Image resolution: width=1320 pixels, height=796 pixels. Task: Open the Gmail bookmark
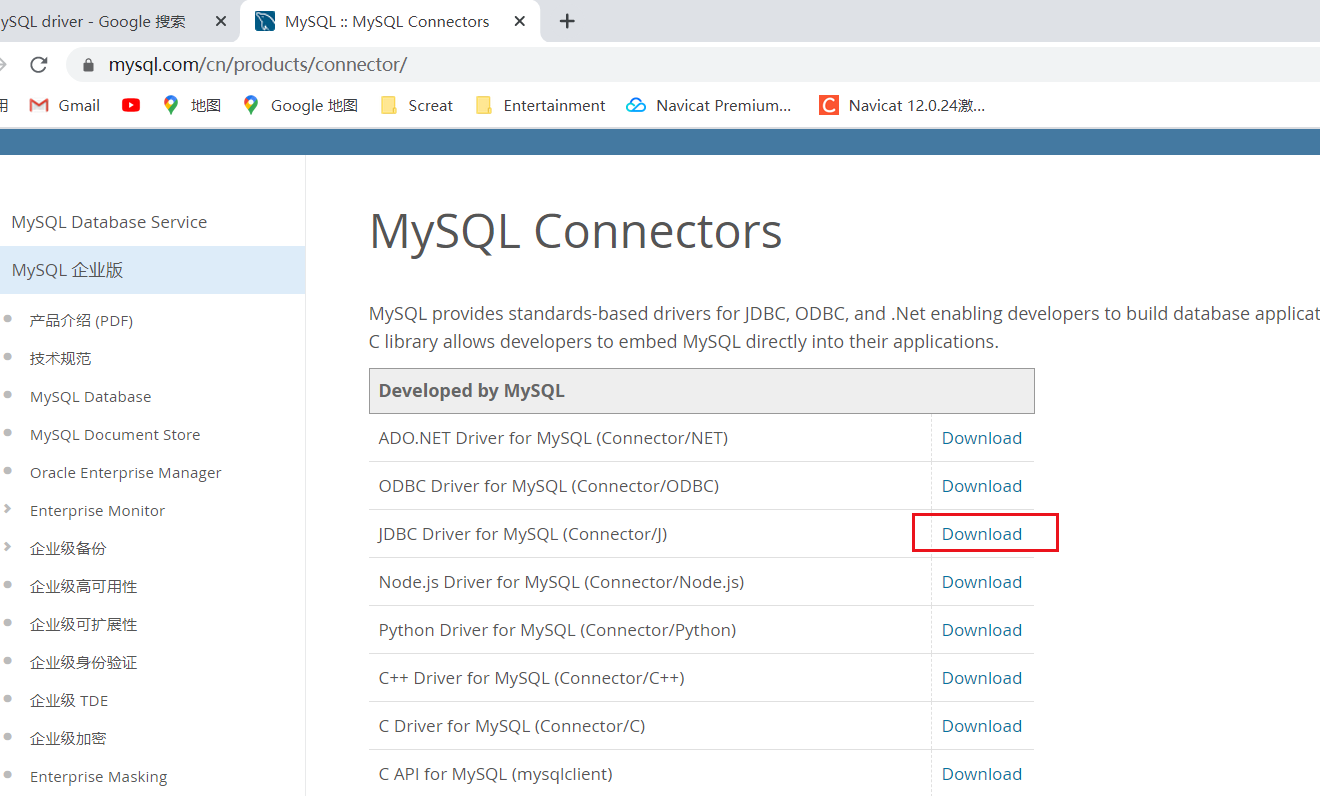tap(64, 105)
